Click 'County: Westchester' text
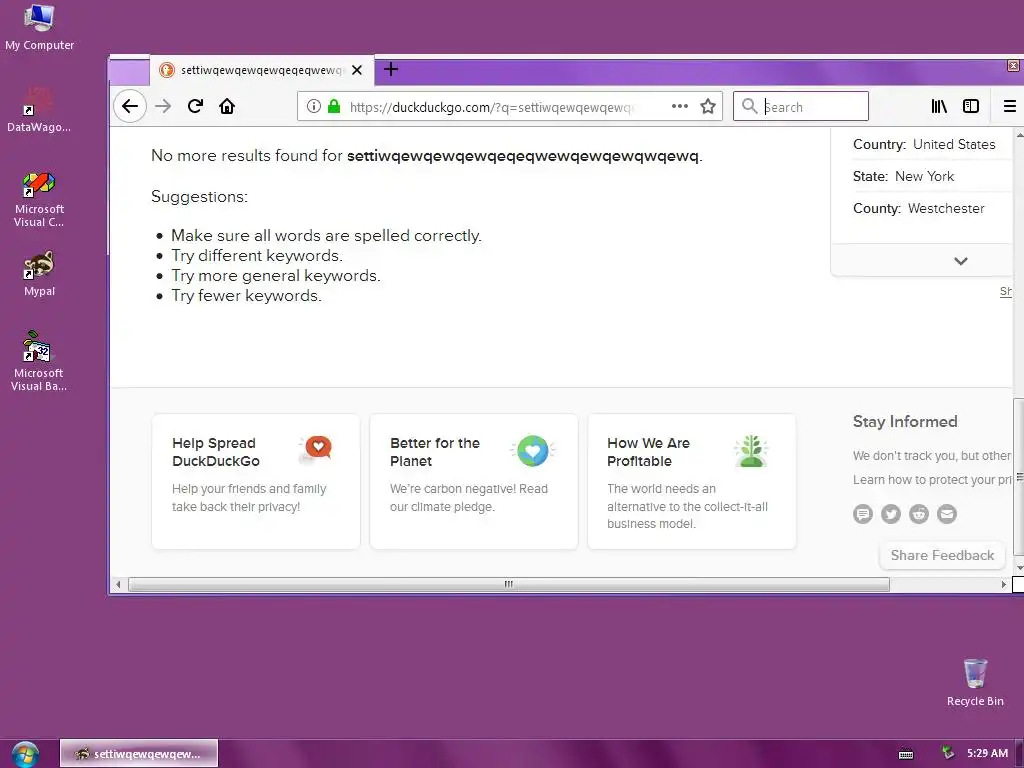The height and width of the screenshot is (768, 1024). [x=918, y=208]
